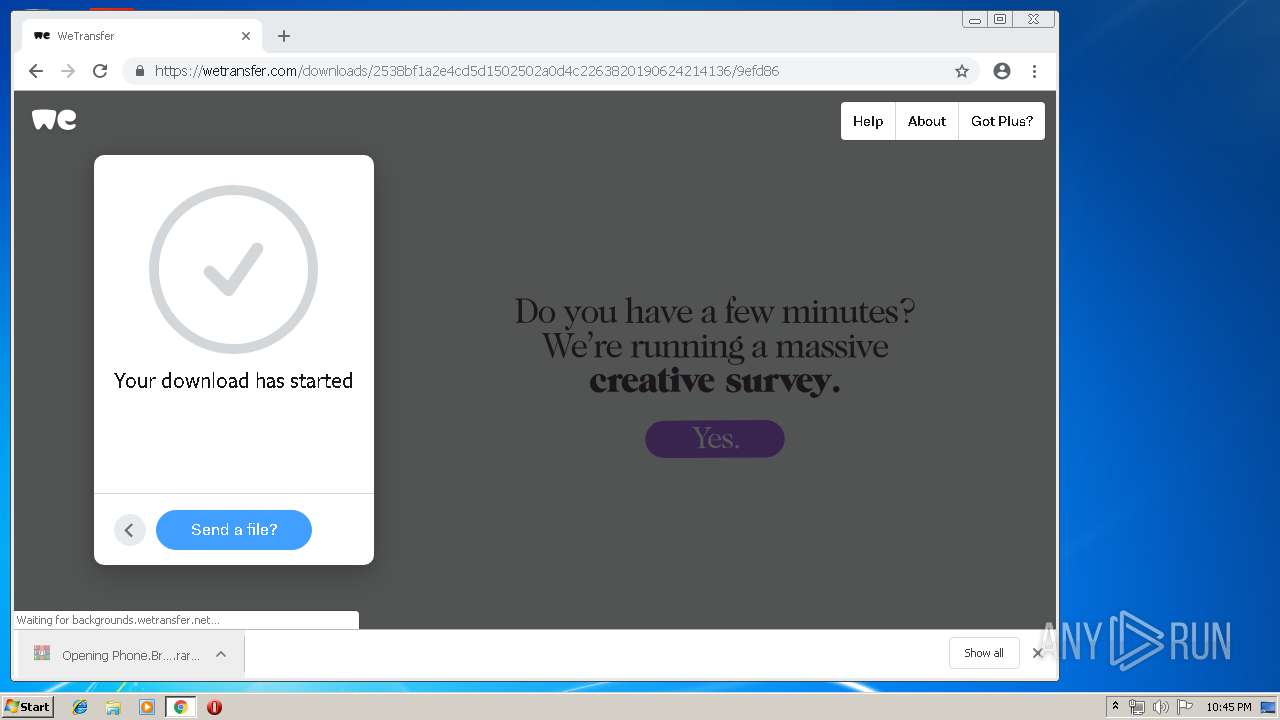Screen dimensions: 1280x720
Task: Close the WeTransfer tab
Action: point(246,36)
